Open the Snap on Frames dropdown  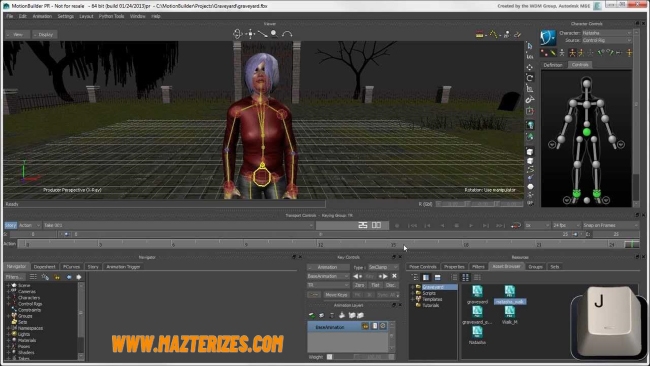point(610,225)
